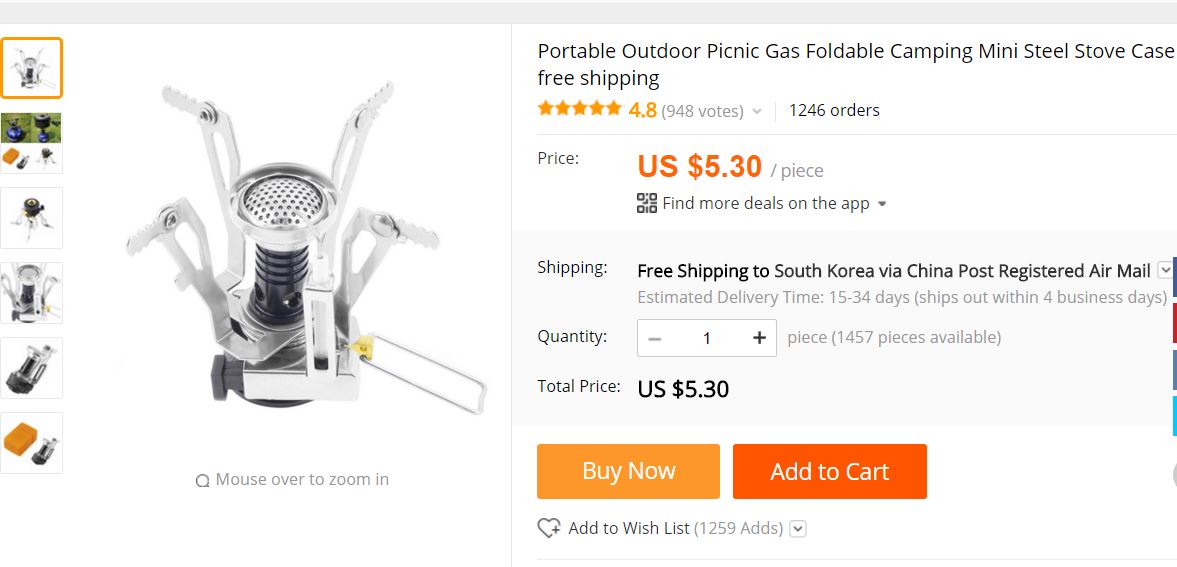This screenshot has width=1177, height=567.
Task: Expand 'Find more deals on the app' arrow
Action: click(x=882, y=204)
